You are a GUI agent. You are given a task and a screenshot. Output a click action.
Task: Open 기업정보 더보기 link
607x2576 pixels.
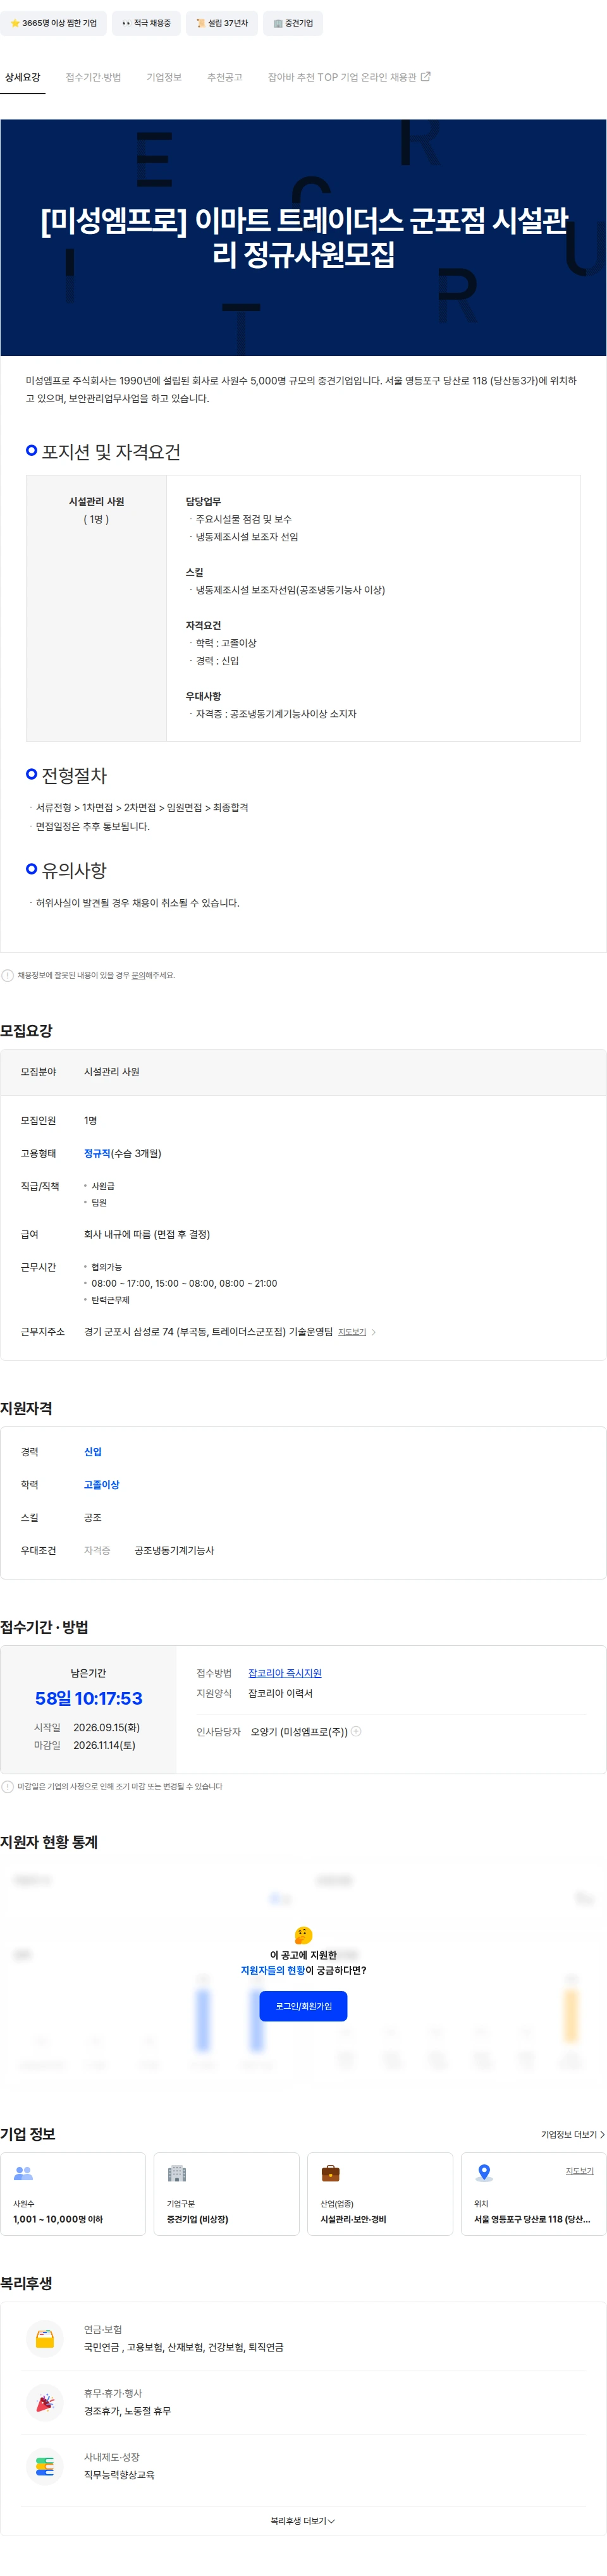(x=573, y=2134)
